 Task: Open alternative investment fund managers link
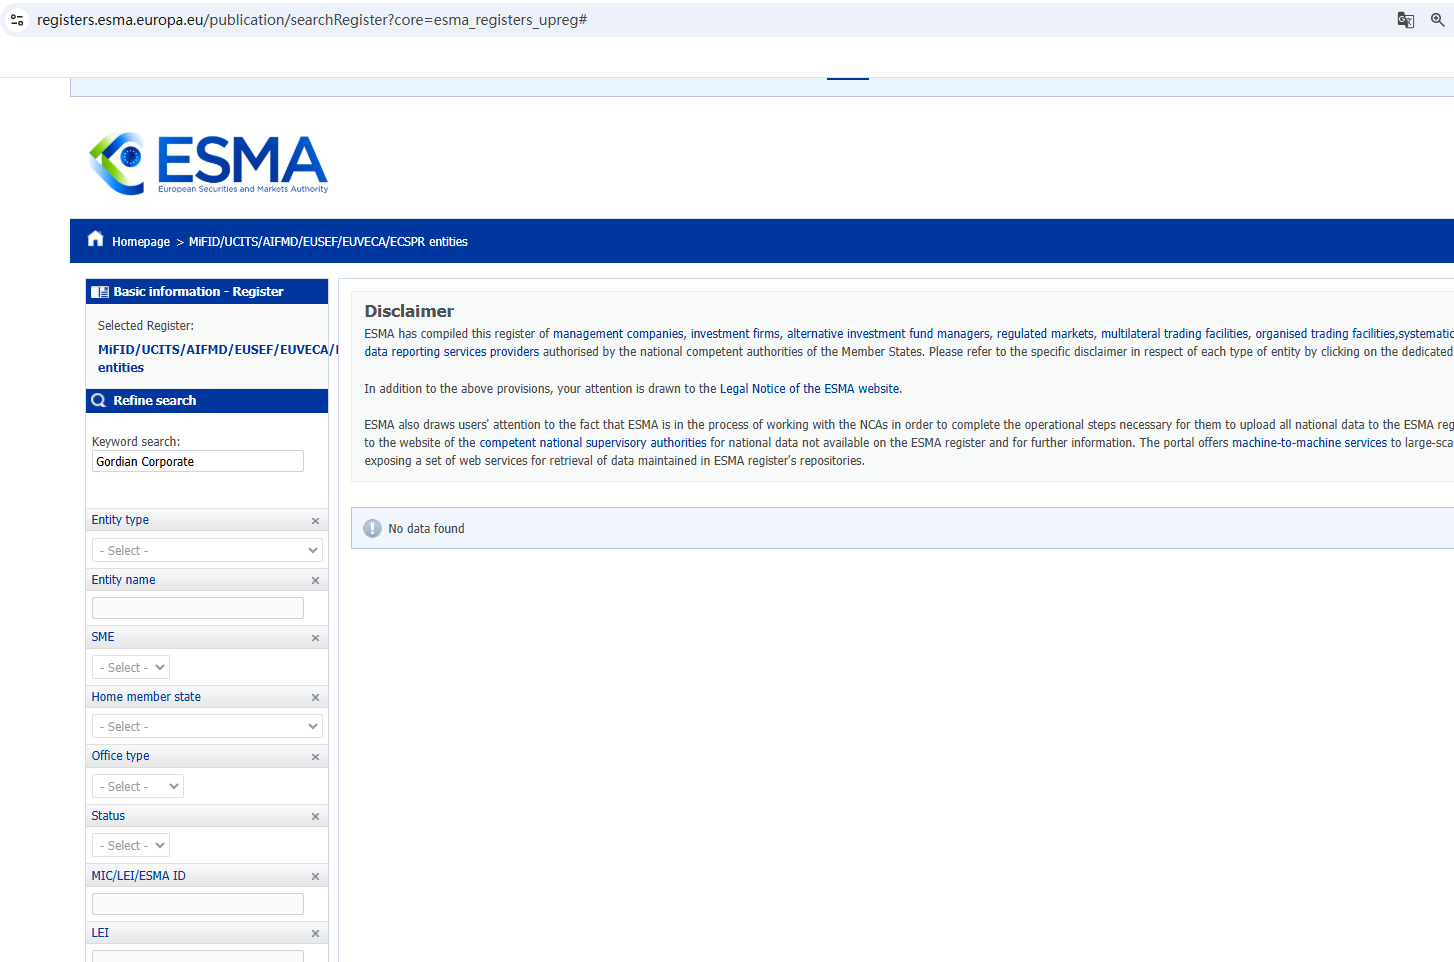coord(888,334)
